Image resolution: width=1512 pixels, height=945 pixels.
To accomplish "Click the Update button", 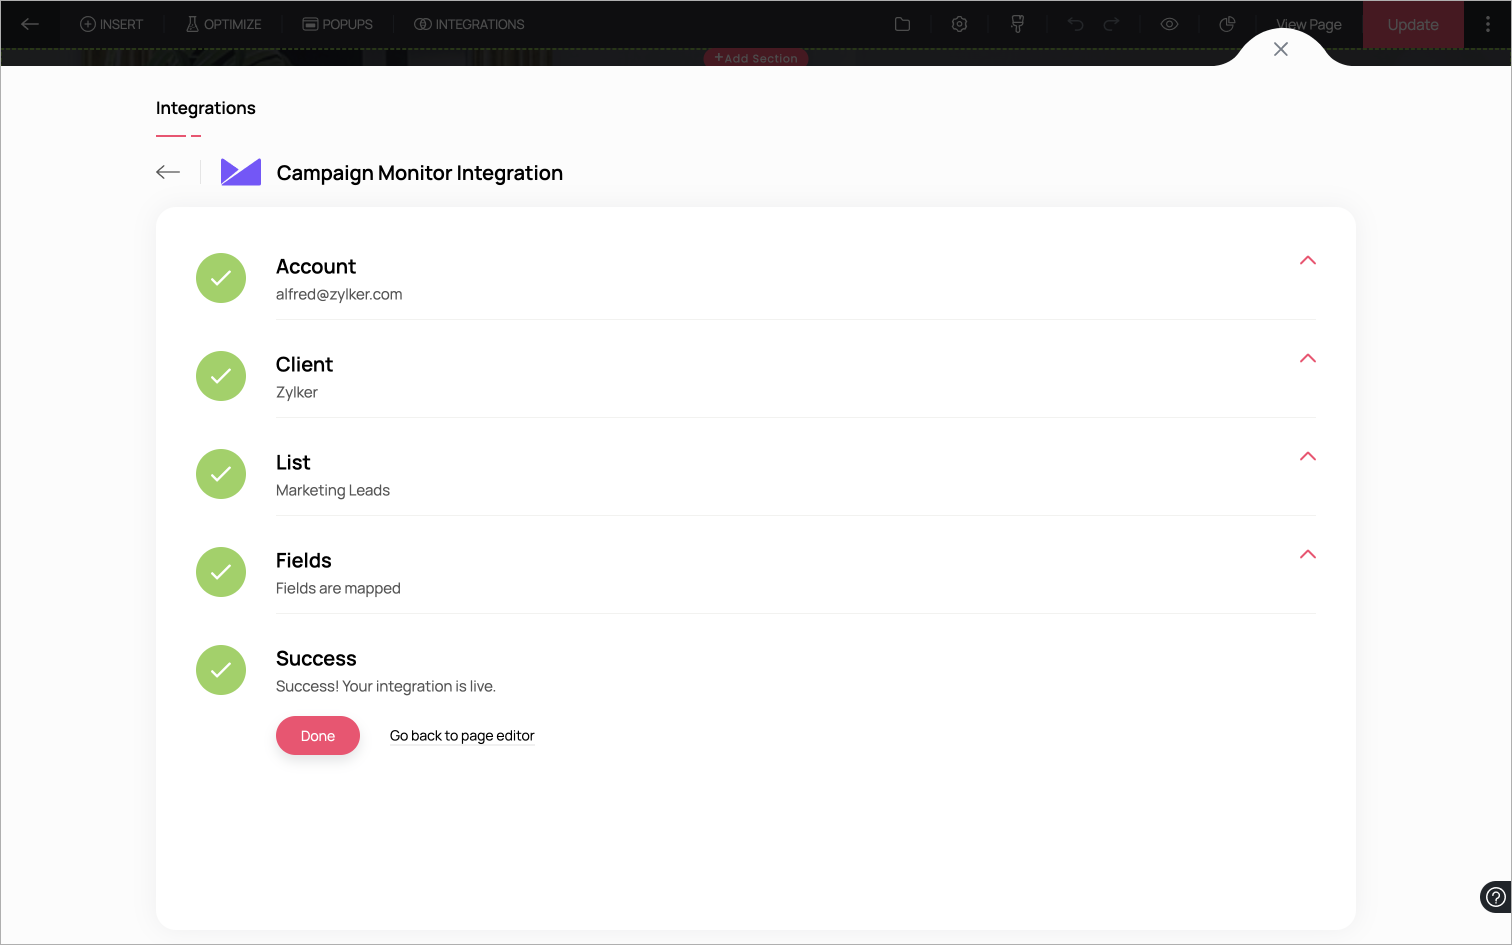I will (1413, 24).
